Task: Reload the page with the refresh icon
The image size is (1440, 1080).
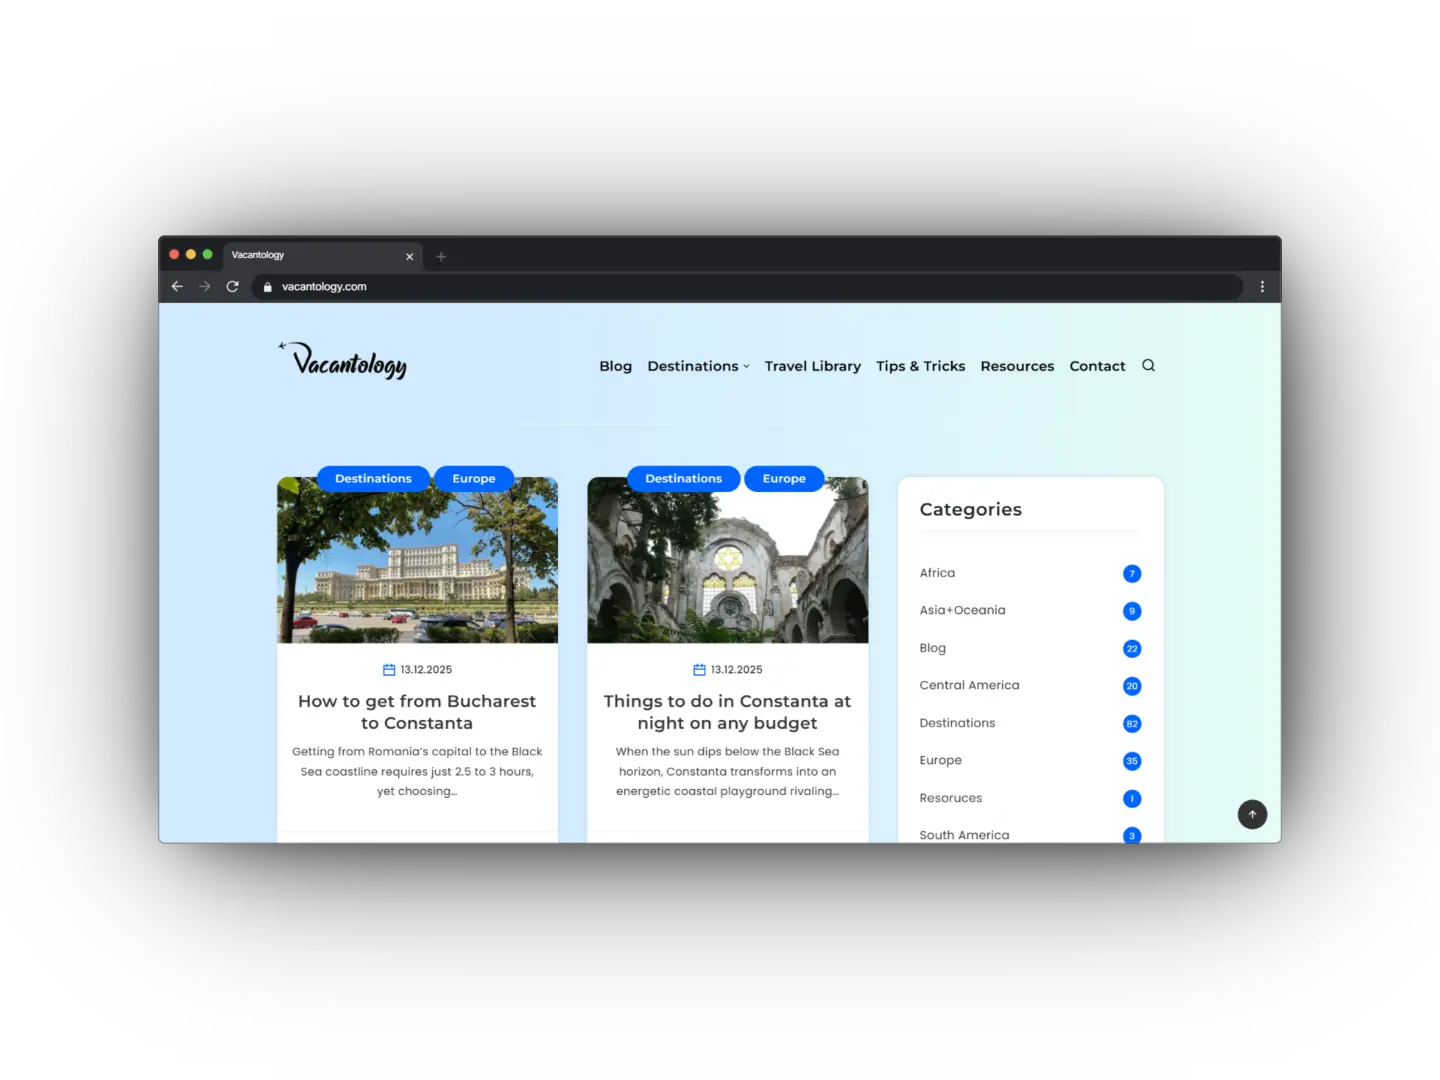Action: coord(232,286)
